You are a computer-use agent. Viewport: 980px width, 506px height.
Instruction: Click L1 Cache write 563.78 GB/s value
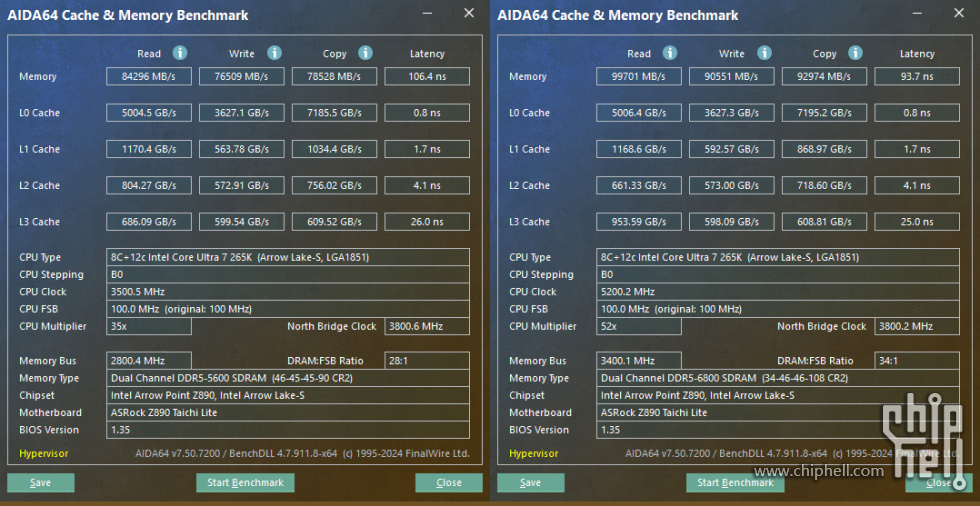[242, 149]
